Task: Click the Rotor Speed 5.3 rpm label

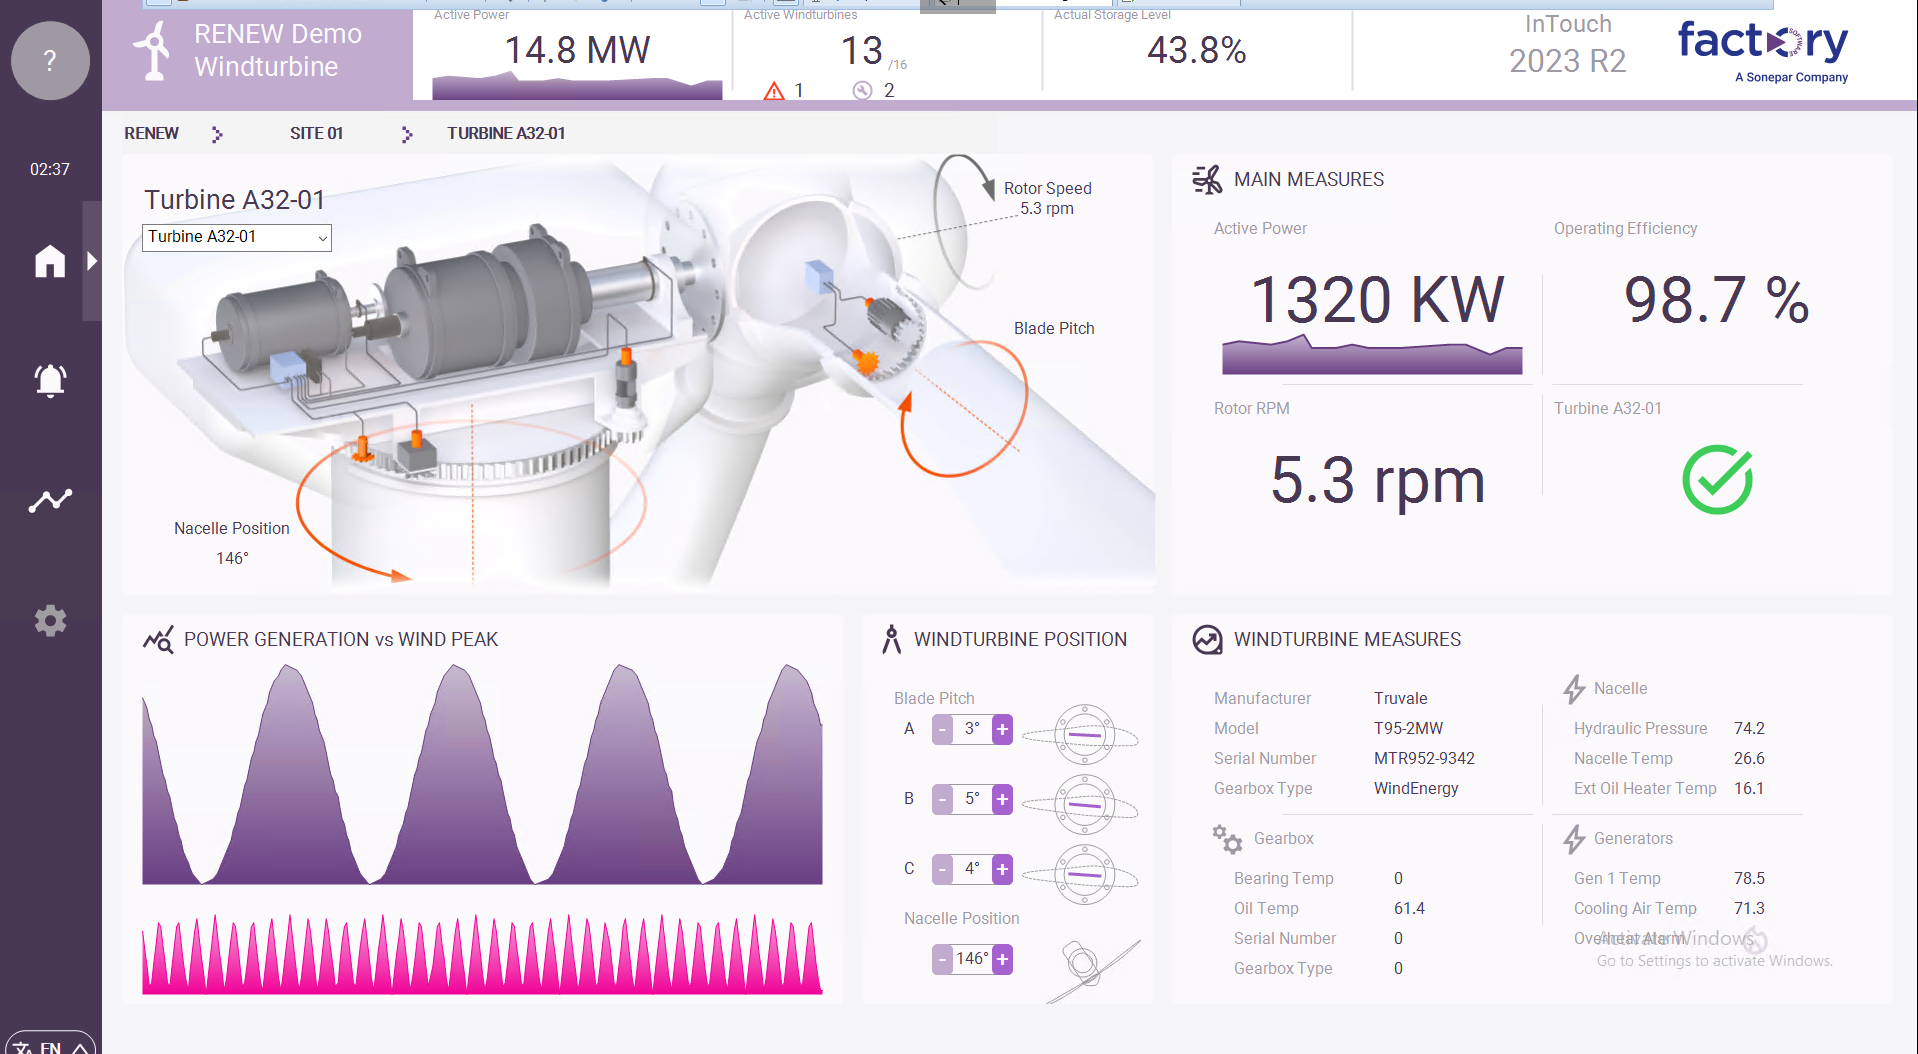Action: 1047,198
